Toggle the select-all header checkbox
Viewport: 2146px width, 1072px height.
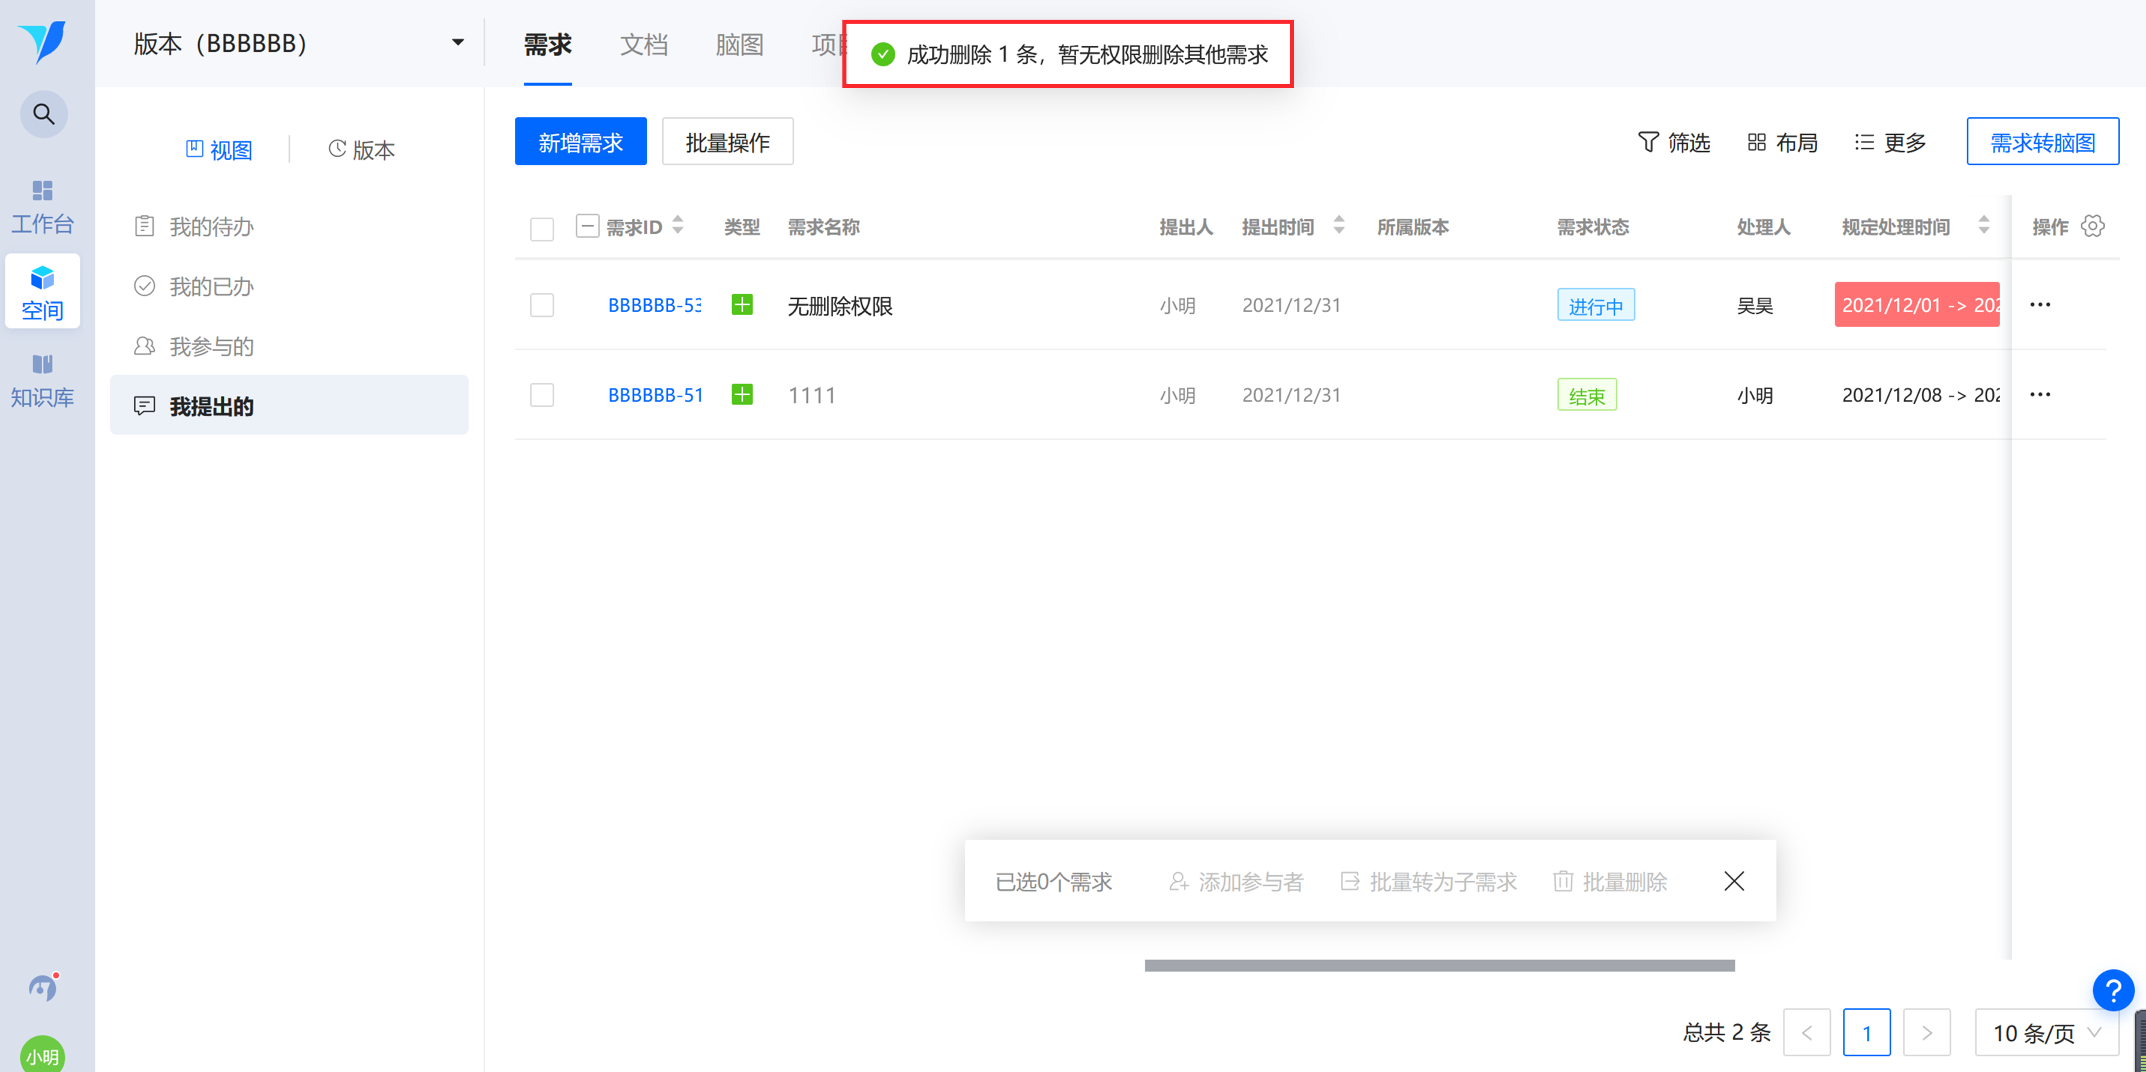(x=542, y=229)
